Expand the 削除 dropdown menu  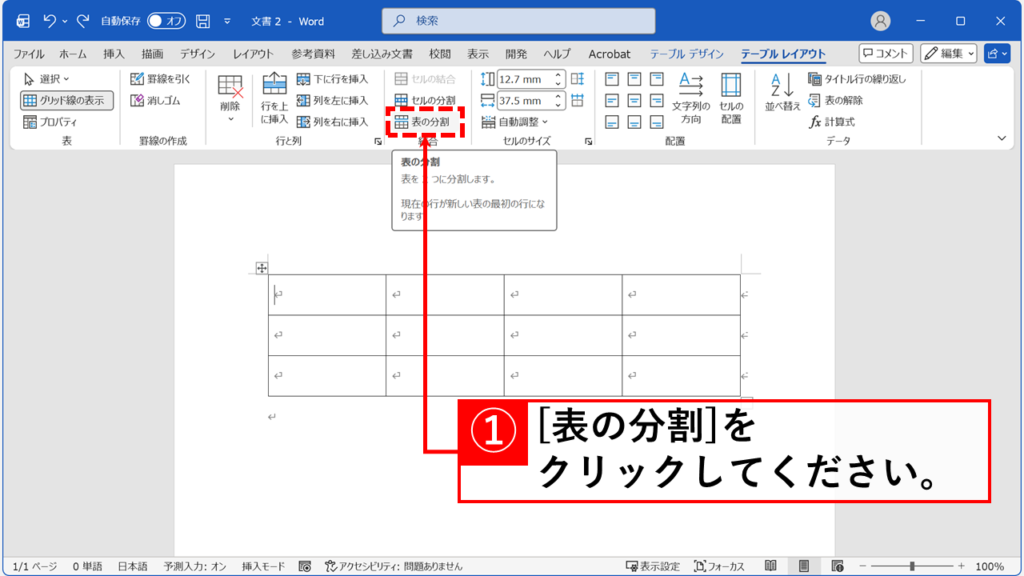(x=231, y=120)
